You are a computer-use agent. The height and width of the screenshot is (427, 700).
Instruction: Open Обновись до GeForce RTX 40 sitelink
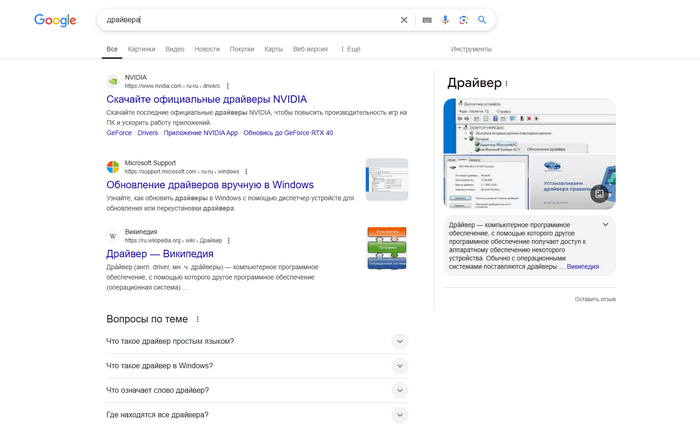(288, 133)
